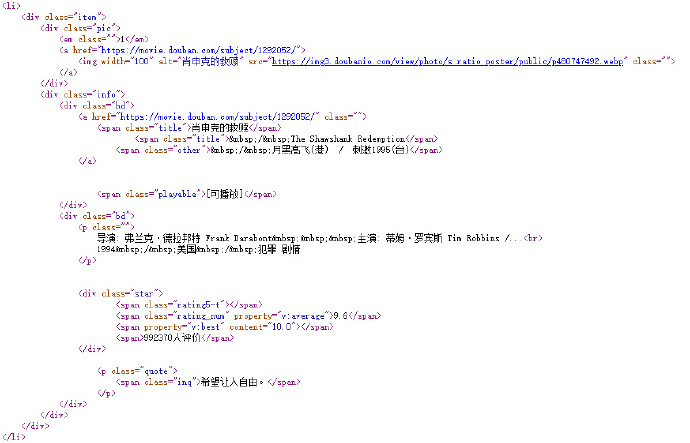
Task: Select the div class="hd" line
Action: [x=97, y=106]
